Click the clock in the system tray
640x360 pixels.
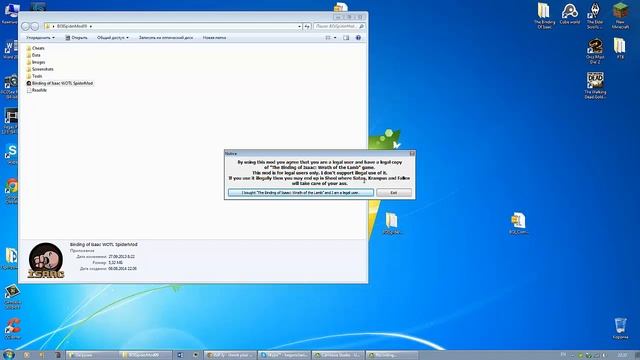pos(622,355)
